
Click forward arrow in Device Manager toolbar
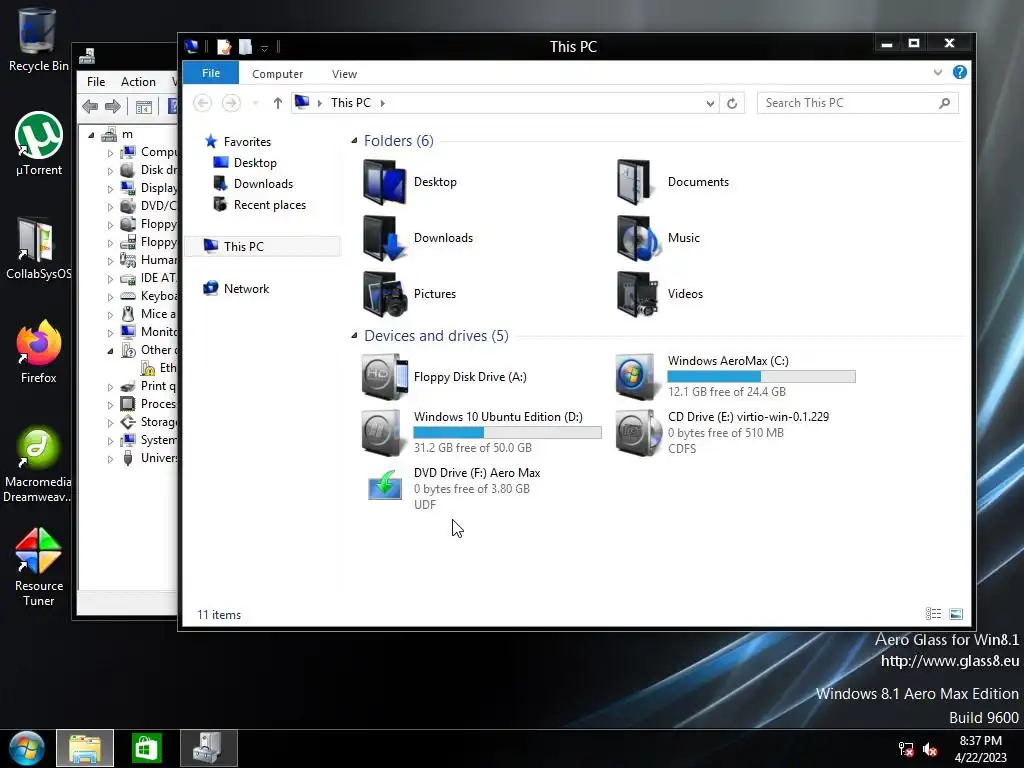click(x=113, y=106)
